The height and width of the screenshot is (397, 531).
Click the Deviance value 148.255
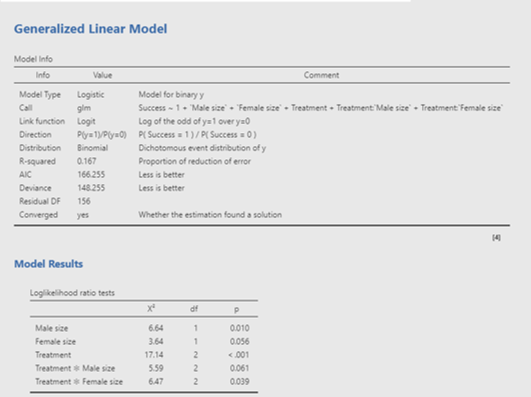point(91,188)
